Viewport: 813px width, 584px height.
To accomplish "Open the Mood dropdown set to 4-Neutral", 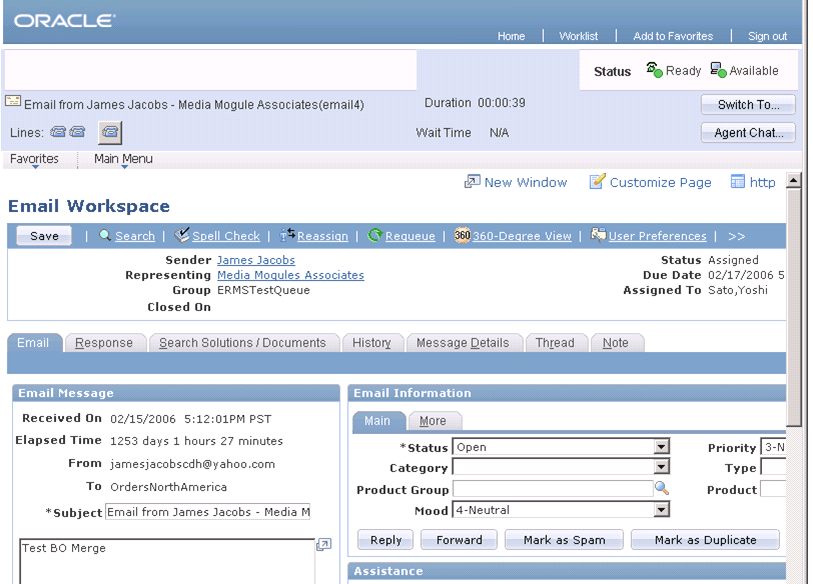I will point(661,510).
